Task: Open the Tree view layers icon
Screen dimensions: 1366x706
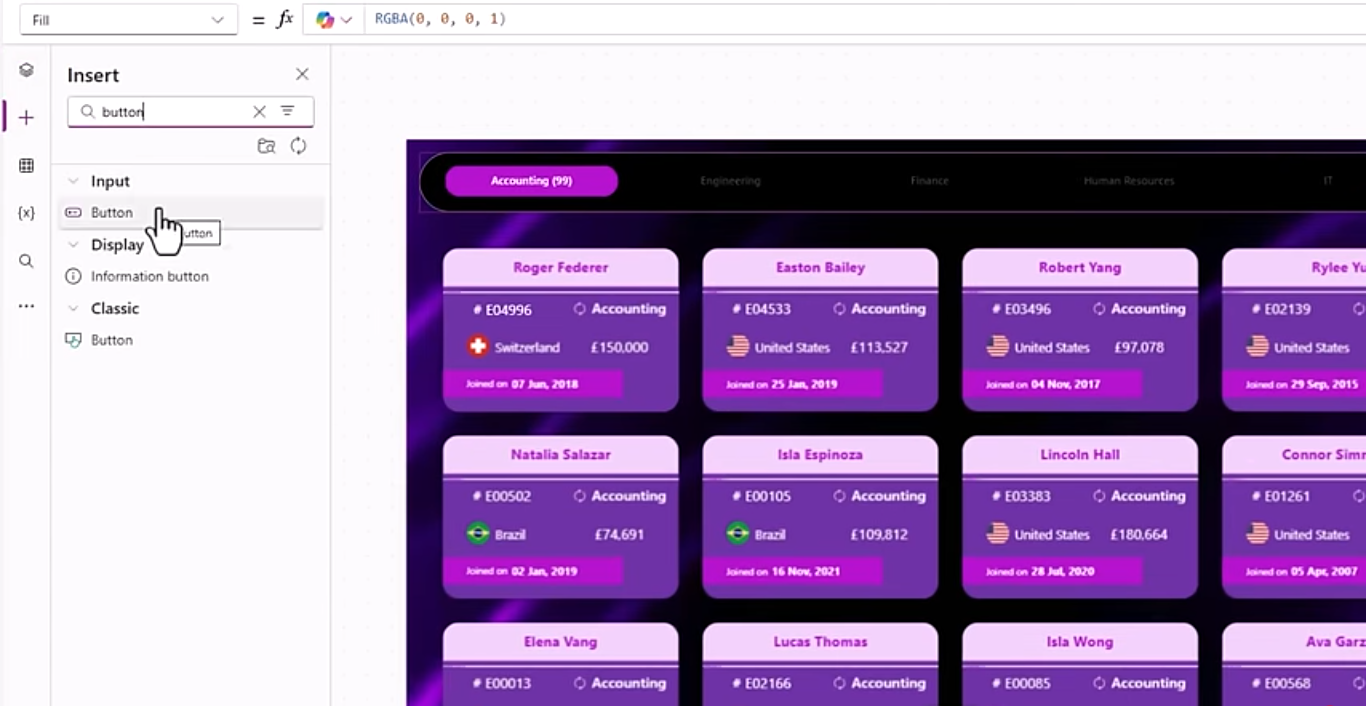Action: [26, 70]
